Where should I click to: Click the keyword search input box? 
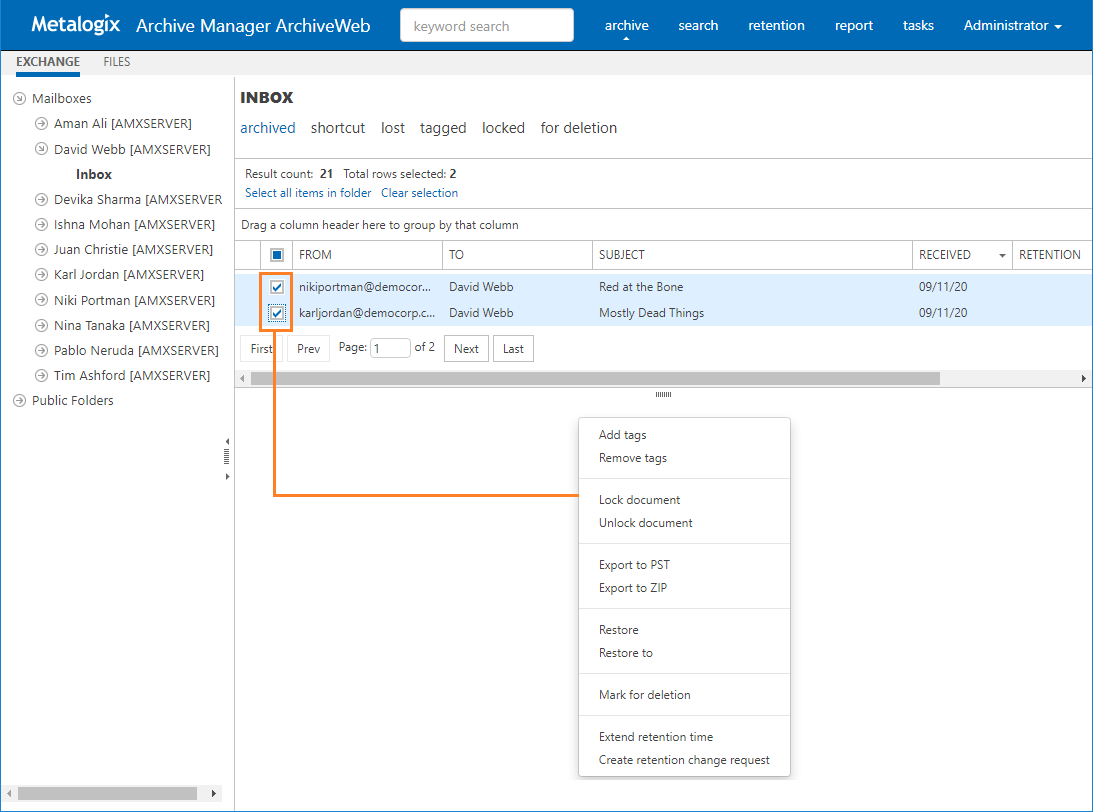point(486,26)
